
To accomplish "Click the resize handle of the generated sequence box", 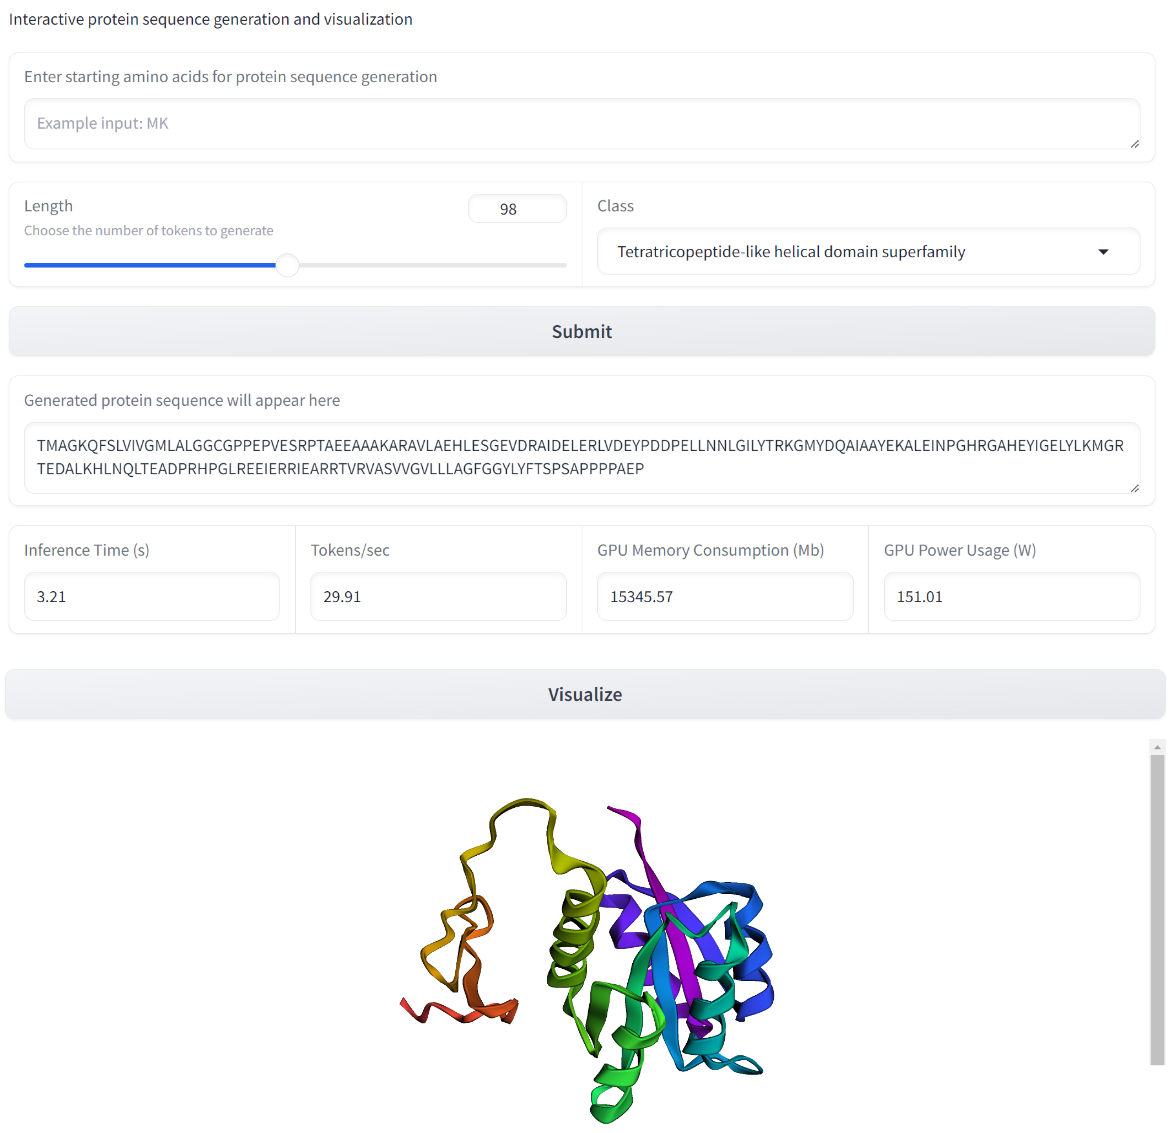I will point(1134,488).
